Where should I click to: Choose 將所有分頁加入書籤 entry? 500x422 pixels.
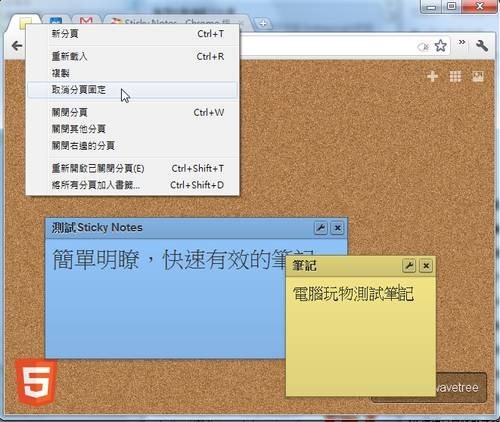(x=132, y=185)
